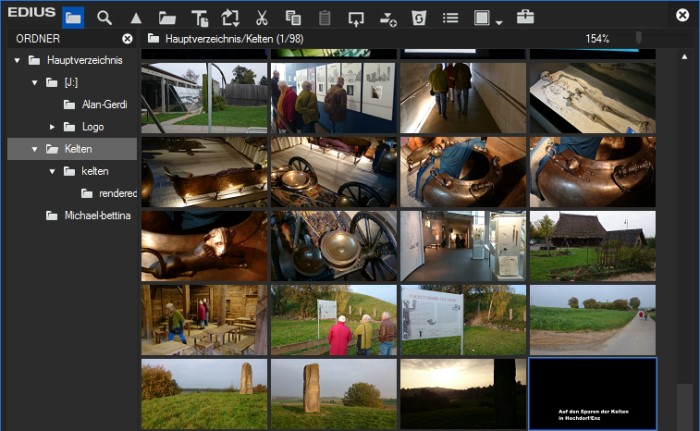Click the Hauptverzeichnis/Kelten (1/98) path text
700x431 pixels.
pos(234,39)
